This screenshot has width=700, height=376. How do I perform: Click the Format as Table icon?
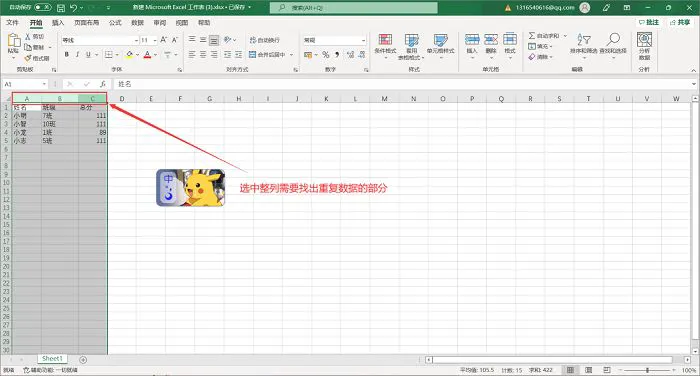click(412, 40)
